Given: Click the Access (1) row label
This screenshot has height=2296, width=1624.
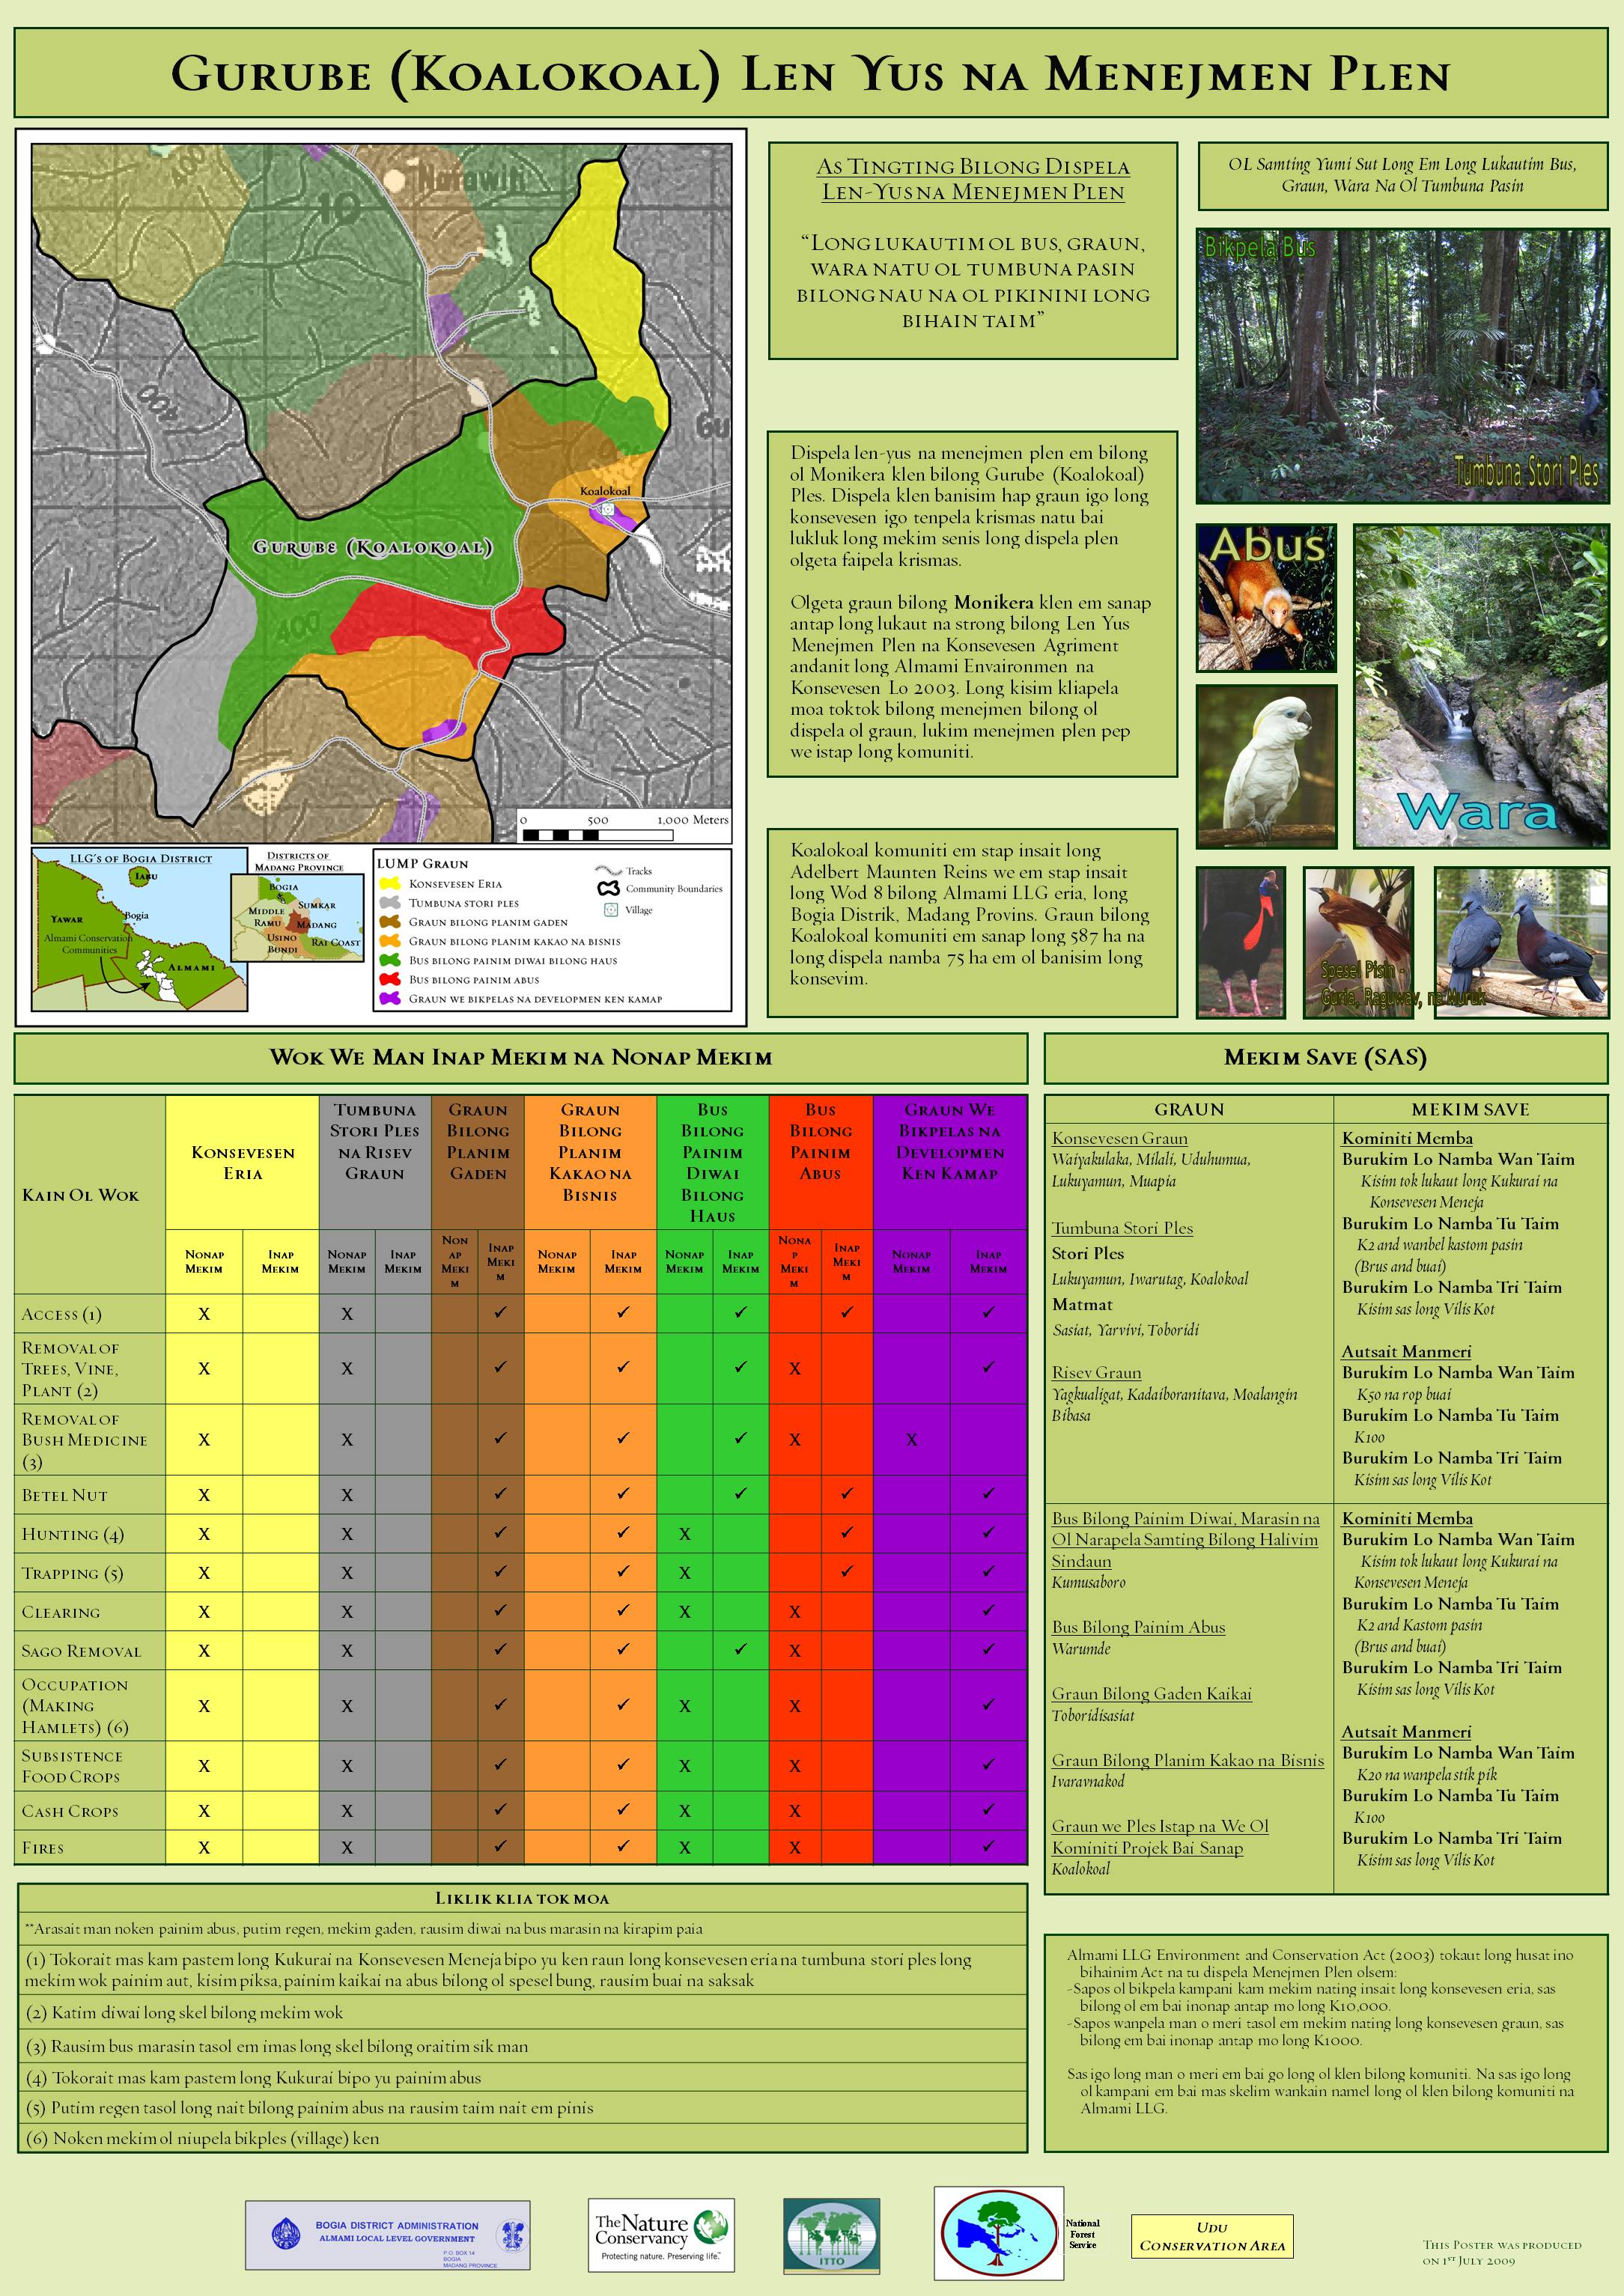Looking at the screenshot, I should 62,1314.
